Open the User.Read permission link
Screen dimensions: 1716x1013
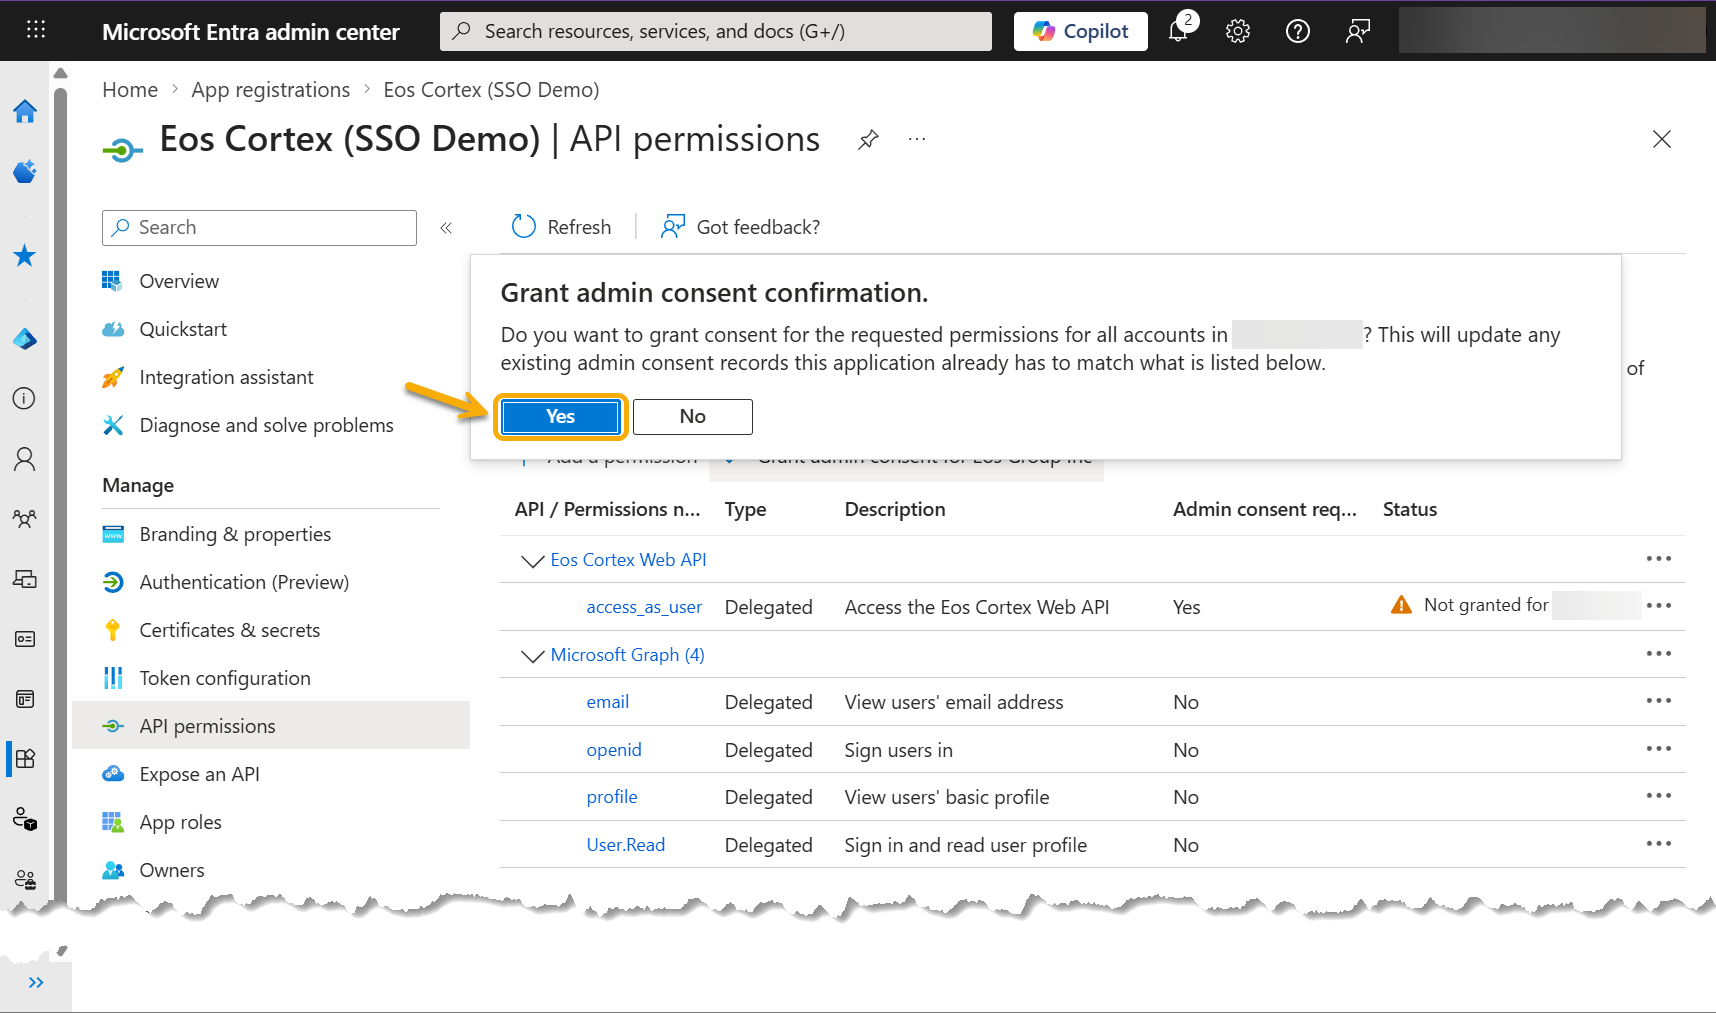coord(626,845)
